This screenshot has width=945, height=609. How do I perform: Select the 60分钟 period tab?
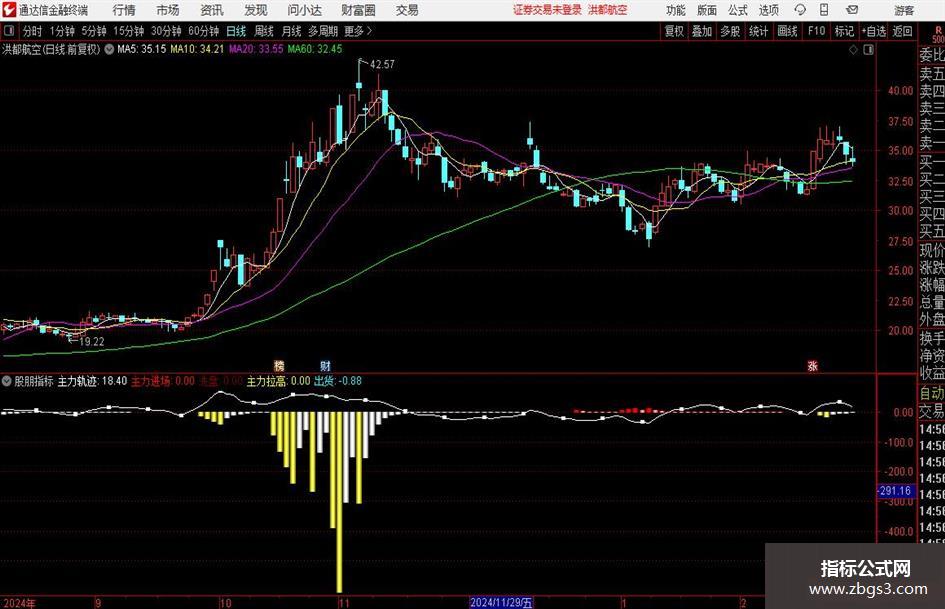point(204,31)
